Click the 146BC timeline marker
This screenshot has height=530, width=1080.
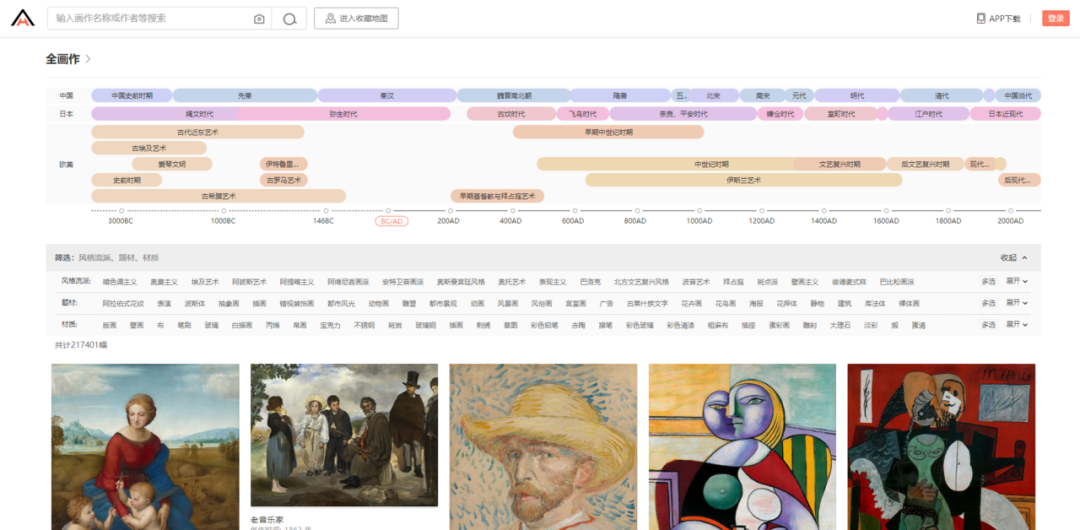click(x=323, y=221)
